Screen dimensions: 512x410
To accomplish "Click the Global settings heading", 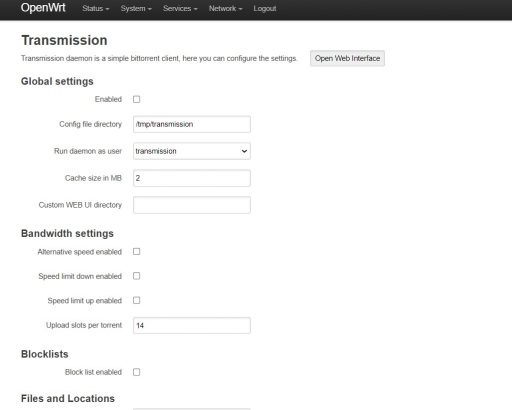I will (x=57, y=81).
